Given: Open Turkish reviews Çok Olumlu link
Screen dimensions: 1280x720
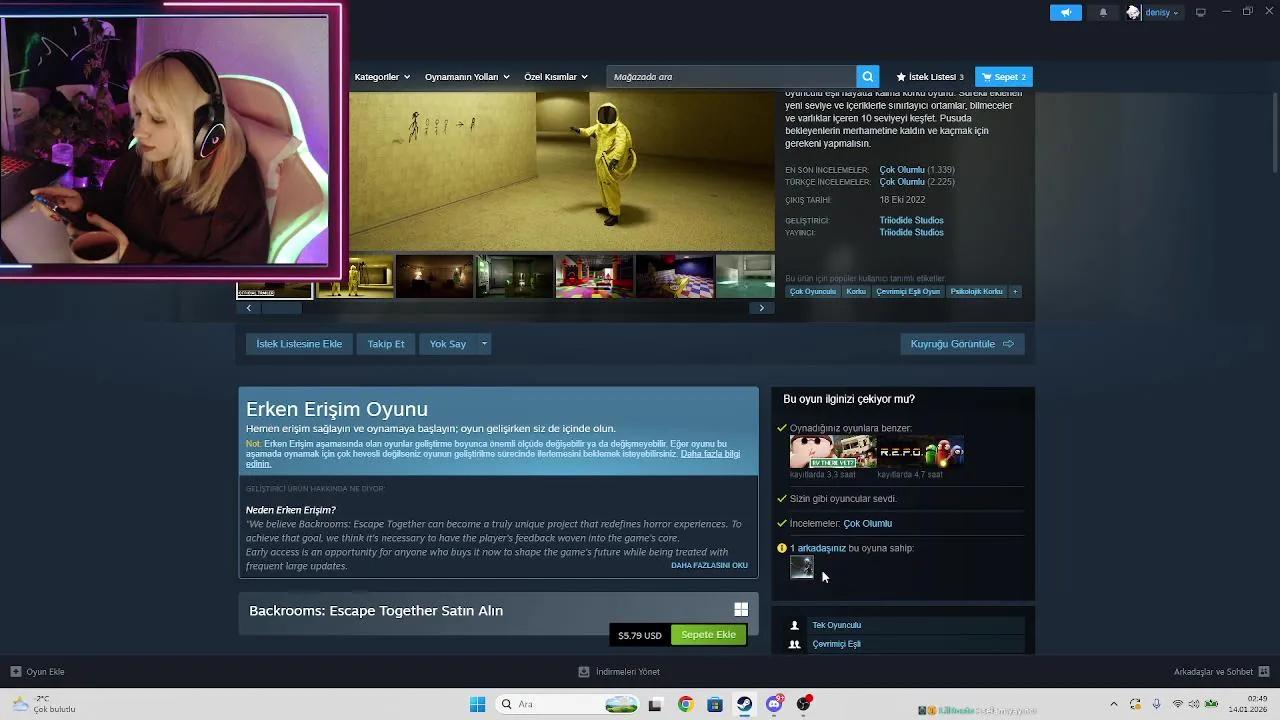Looking at the screenshot, I should 902,182.
